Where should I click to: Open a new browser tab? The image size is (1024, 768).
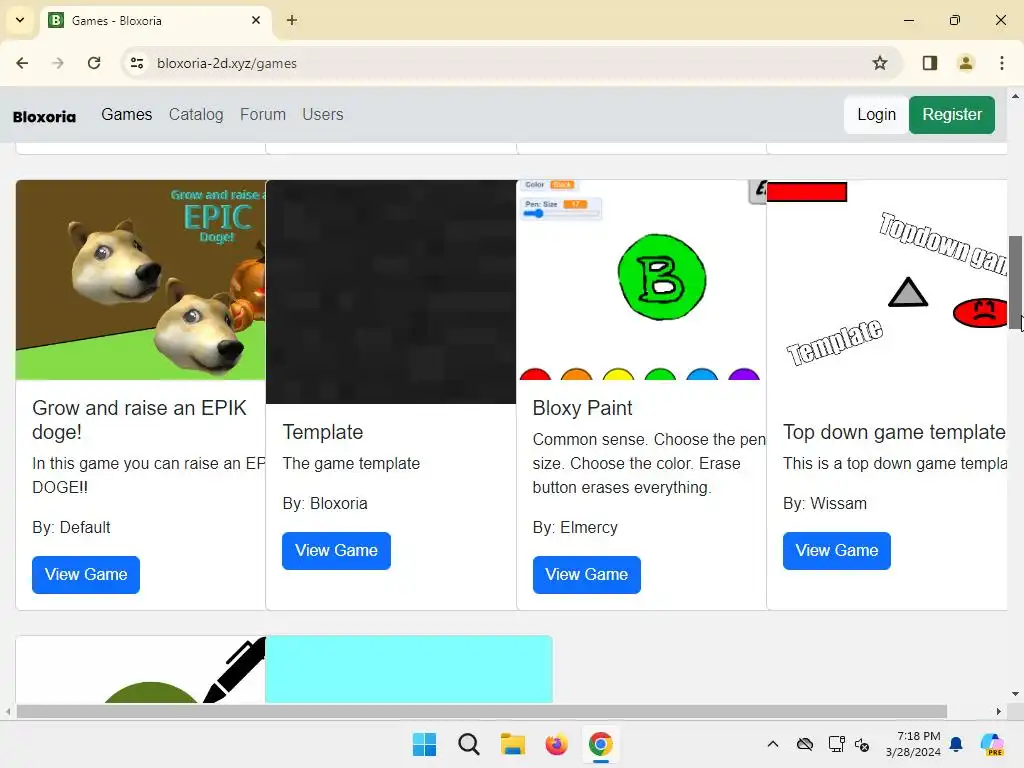(x=292, y=20)
